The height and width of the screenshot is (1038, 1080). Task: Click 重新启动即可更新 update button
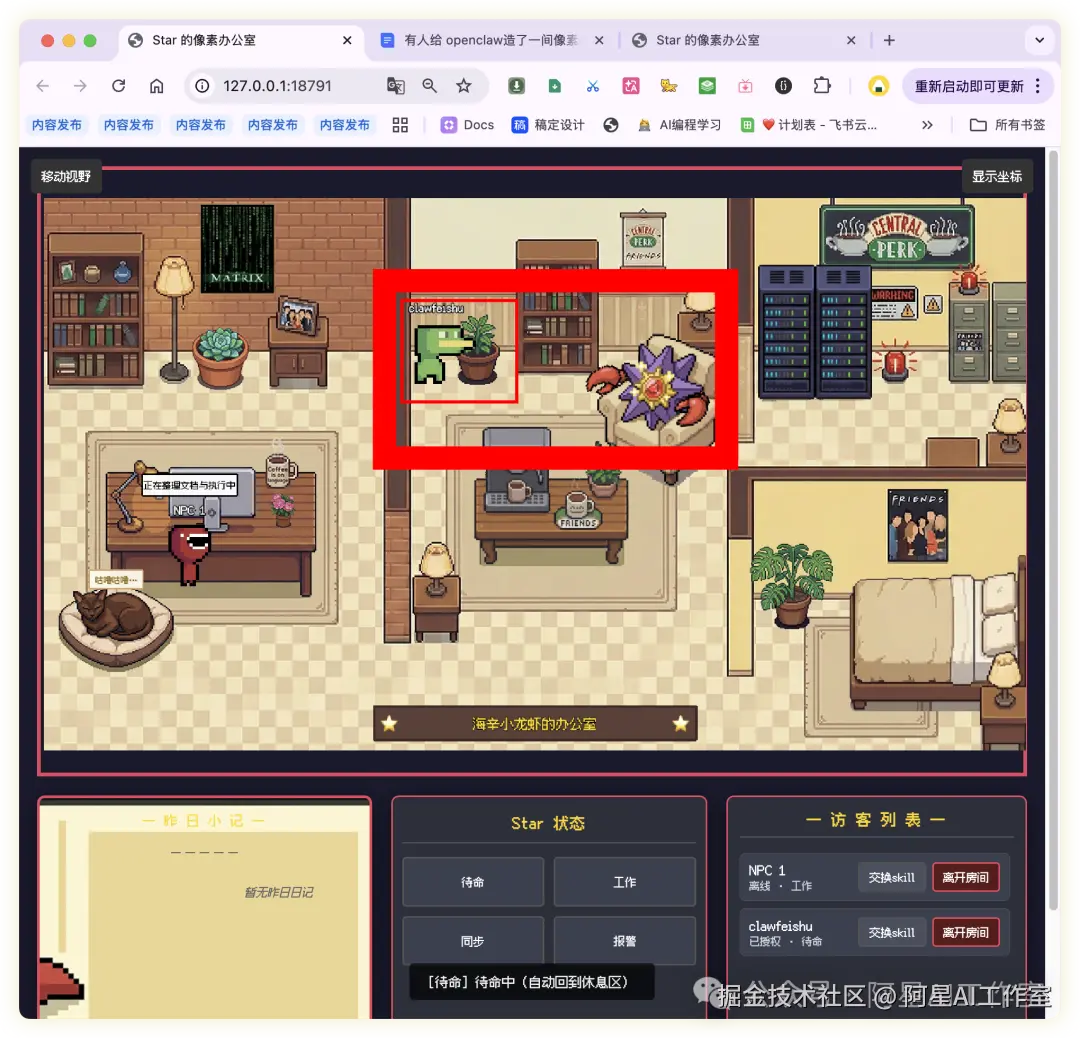pyautogui.click(x=968, y=86)
